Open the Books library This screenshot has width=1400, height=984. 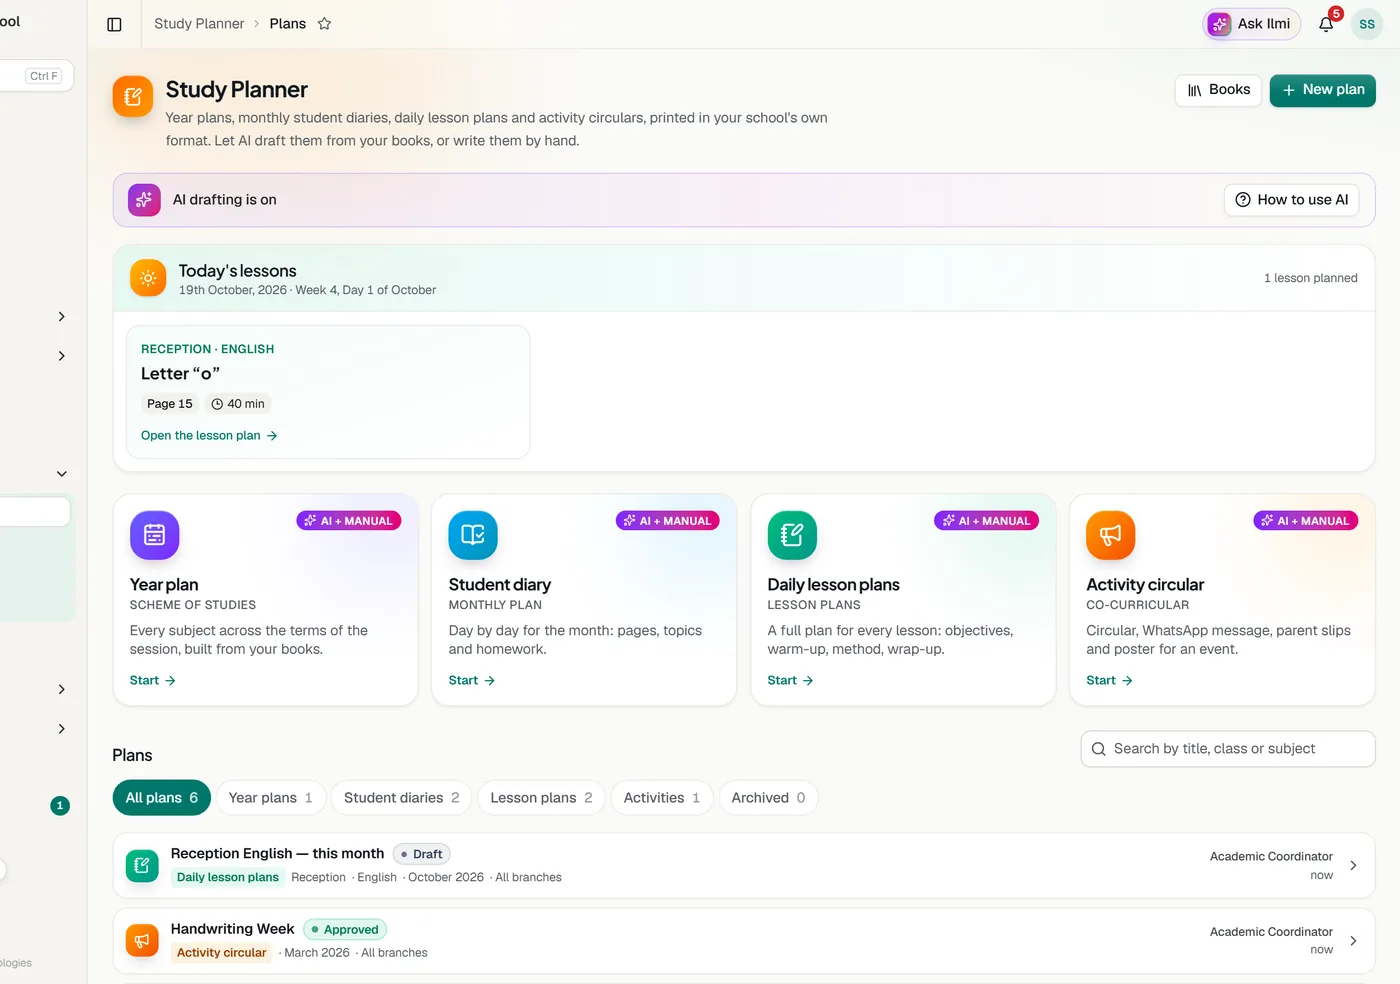(x=1218, y=90)
